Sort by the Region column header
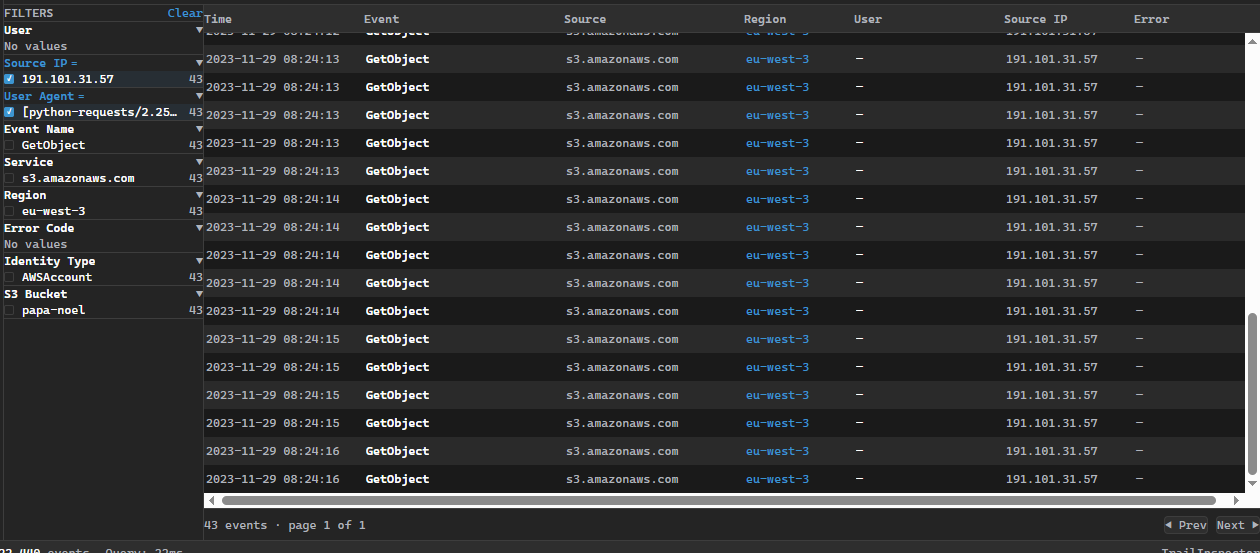Viewport: 1260px width, 553px height. [x=765, y=19]
